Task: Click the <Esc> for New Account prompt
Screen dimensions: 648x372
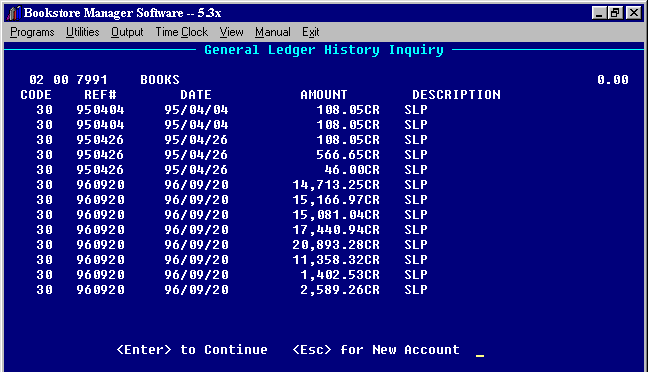Action: 376,350
